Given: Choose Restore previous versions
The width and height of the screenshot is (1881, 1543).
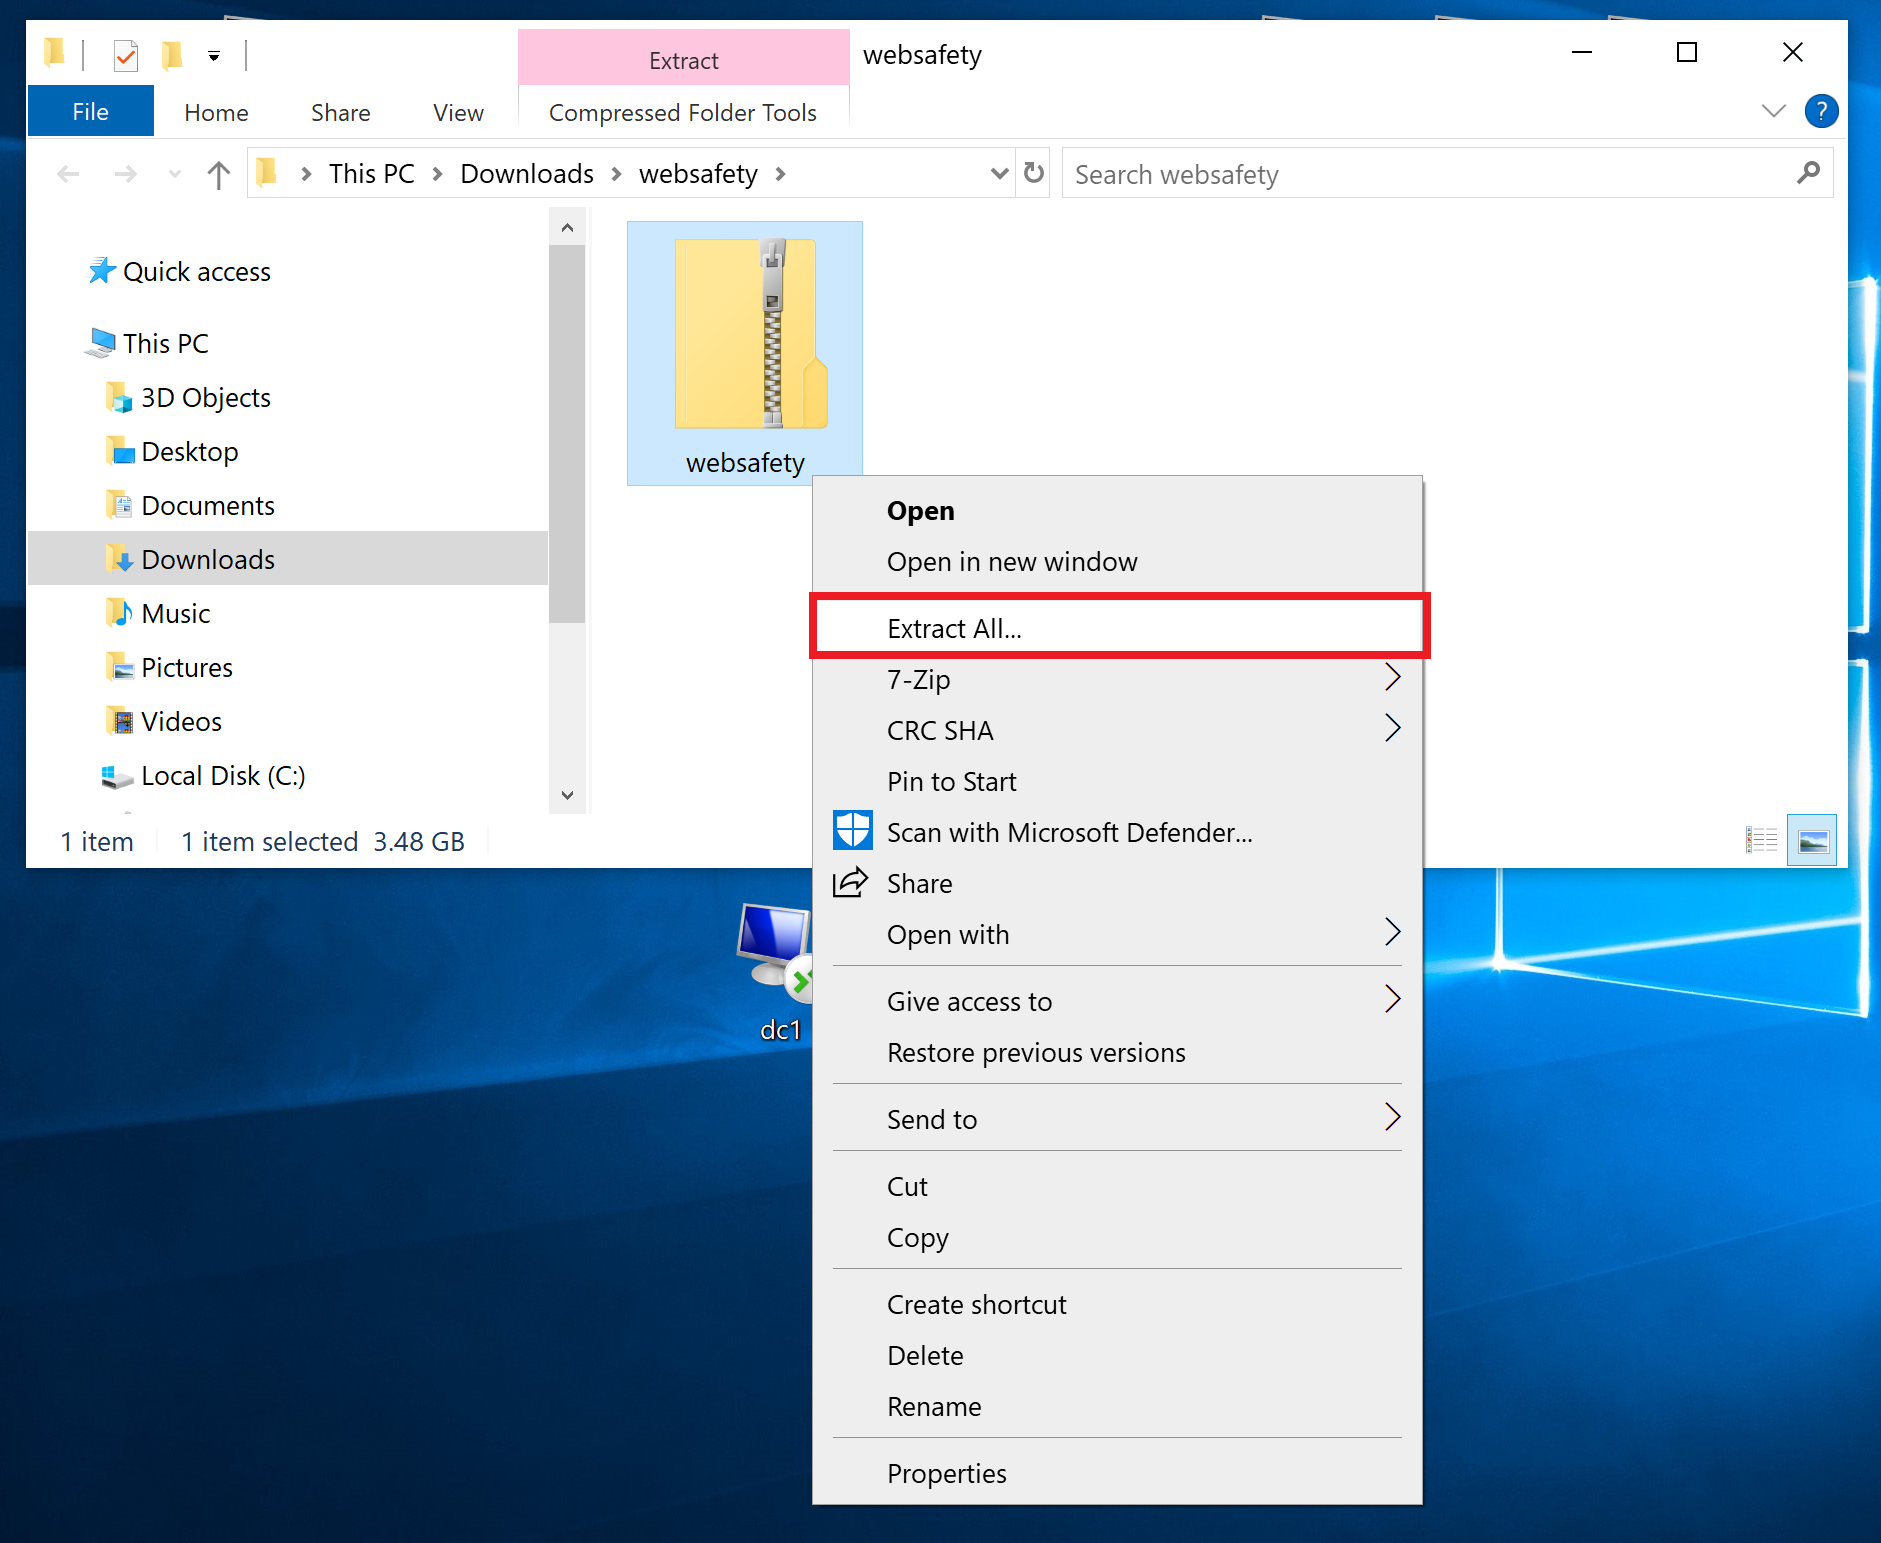Looking at the screenshot, I should point(1117,1053).
